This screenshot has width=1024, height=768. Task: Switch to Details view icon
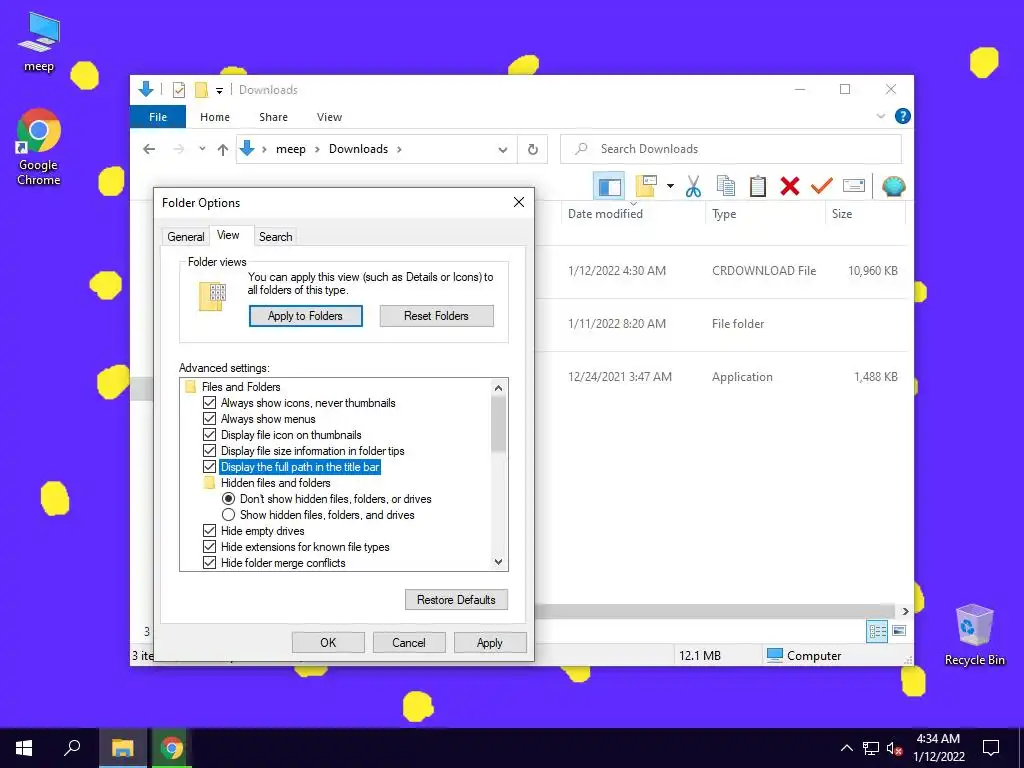pos(877,631)
